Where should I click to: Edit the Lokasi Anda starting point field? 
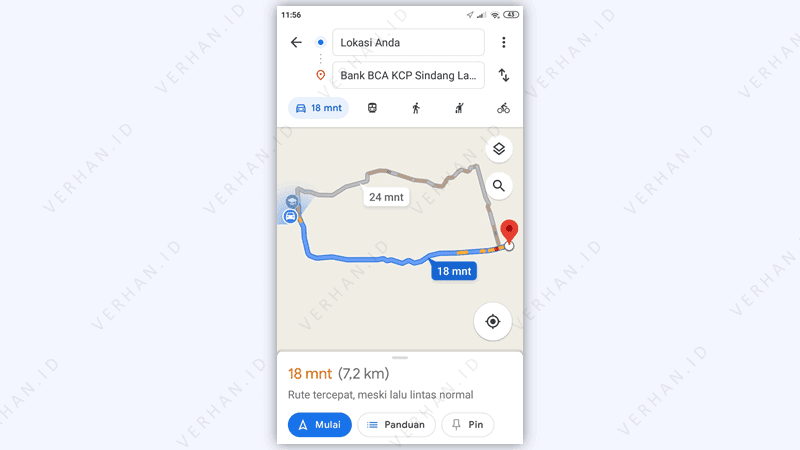[408, 42]
